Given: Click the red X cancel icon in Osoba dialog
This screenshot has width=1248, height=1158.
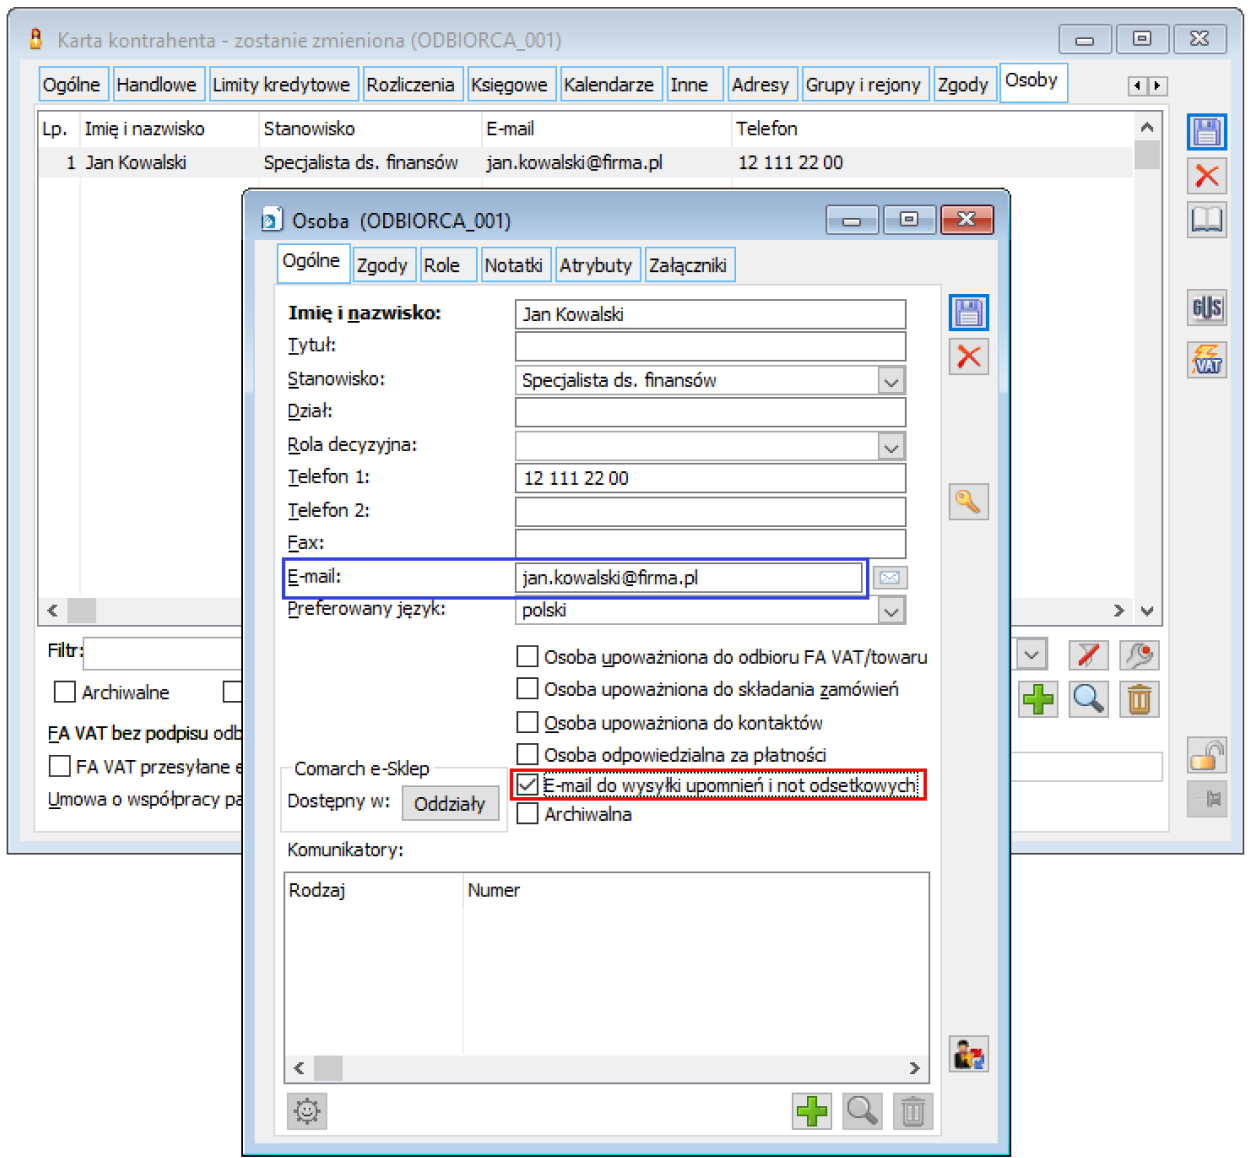Looking at the screenshot, I should pyautogui.click(x=968, y=357).
